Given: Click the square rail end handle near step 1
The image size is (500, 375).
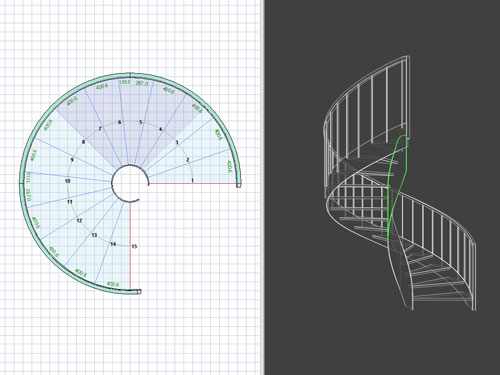Looking at the screenshot, I should pyautogui.click(x=239, y=185).
